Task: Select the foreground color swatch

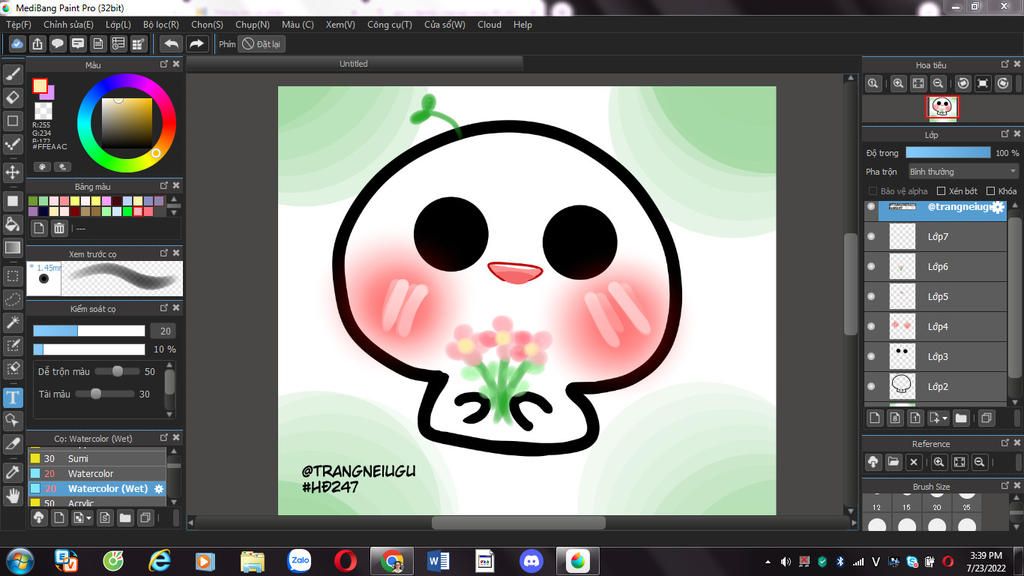Action: click(x=40, y=86)
